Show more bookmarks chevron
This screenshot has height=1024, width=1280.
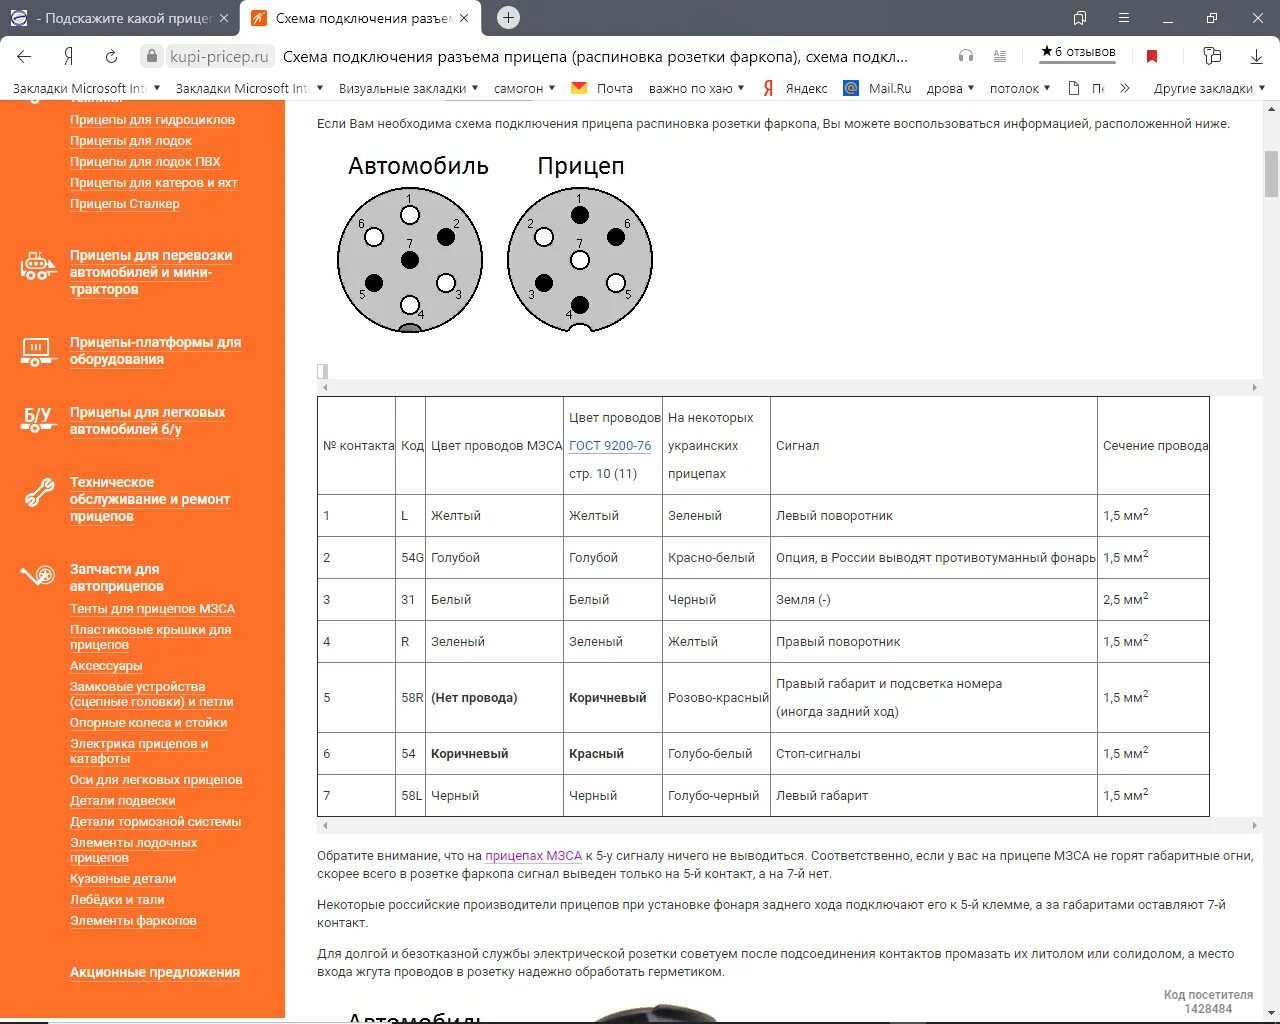pos(1125,88)
